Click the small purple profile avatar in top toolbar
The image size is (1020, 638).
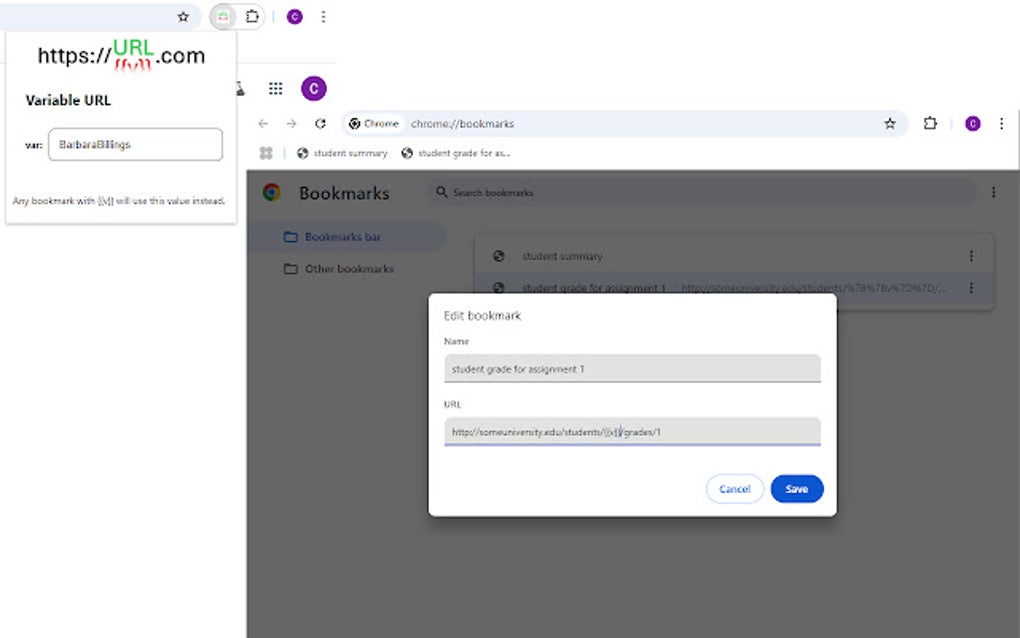tap(295, 17)
